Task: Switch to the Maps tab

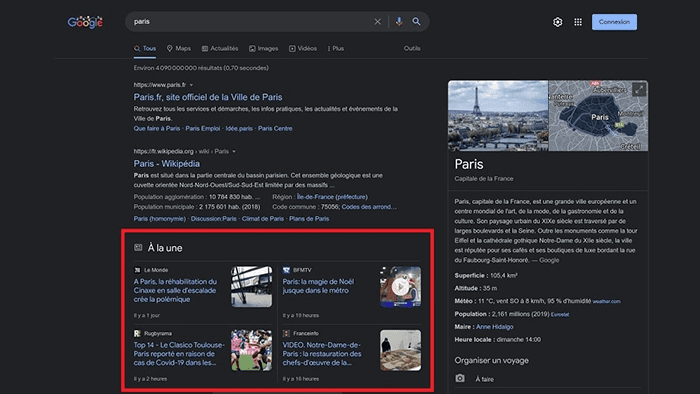Action: click(179, 48)
